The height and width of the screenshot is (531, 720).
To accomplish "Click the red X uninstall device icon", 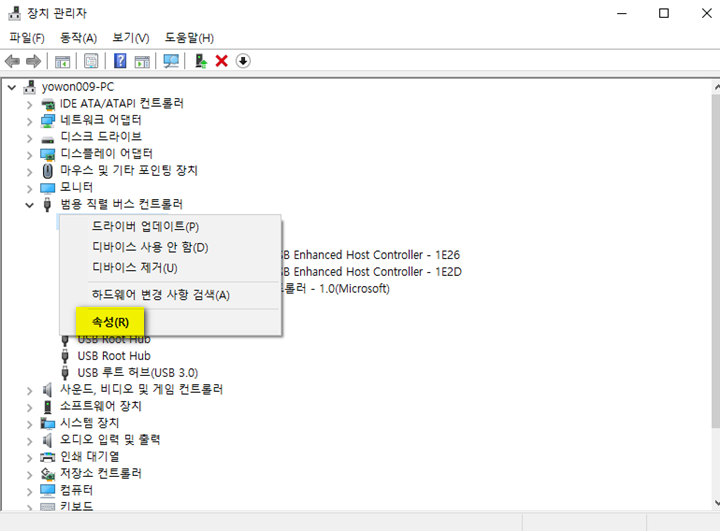I will point(222,61).
